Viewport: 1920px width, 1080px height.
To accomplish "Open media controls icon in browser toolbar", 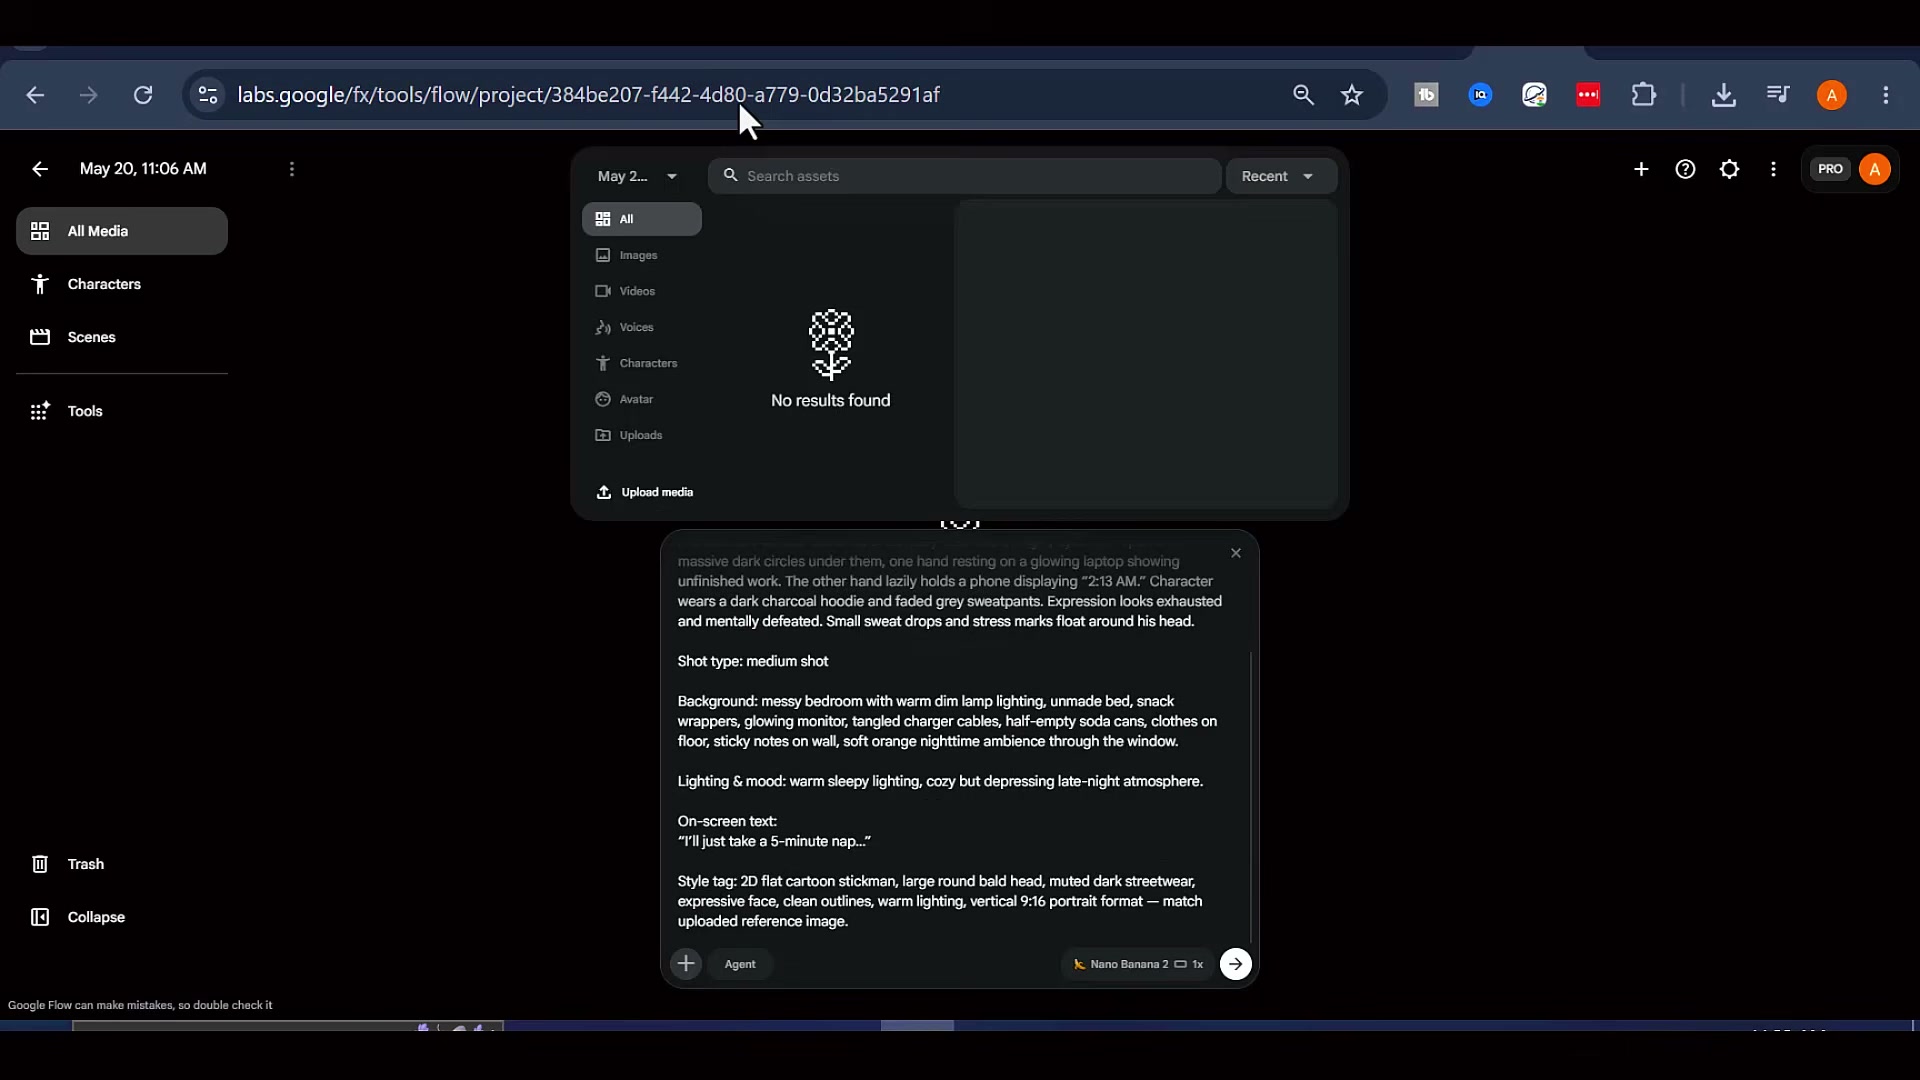I will 1777,95.
